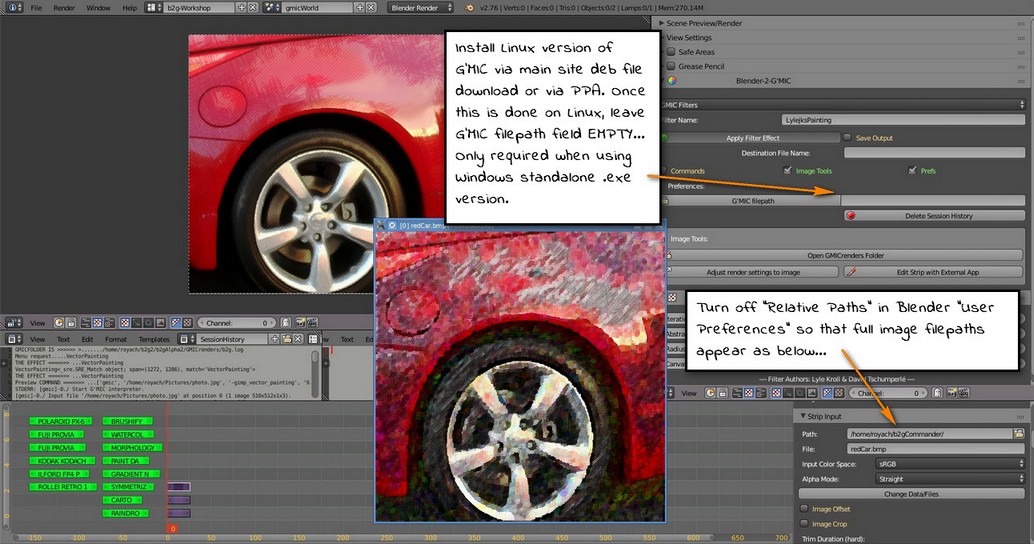
Task: Click Open GMICrenders Folder button
Action: pyautogui.click(x=845, y=255)
